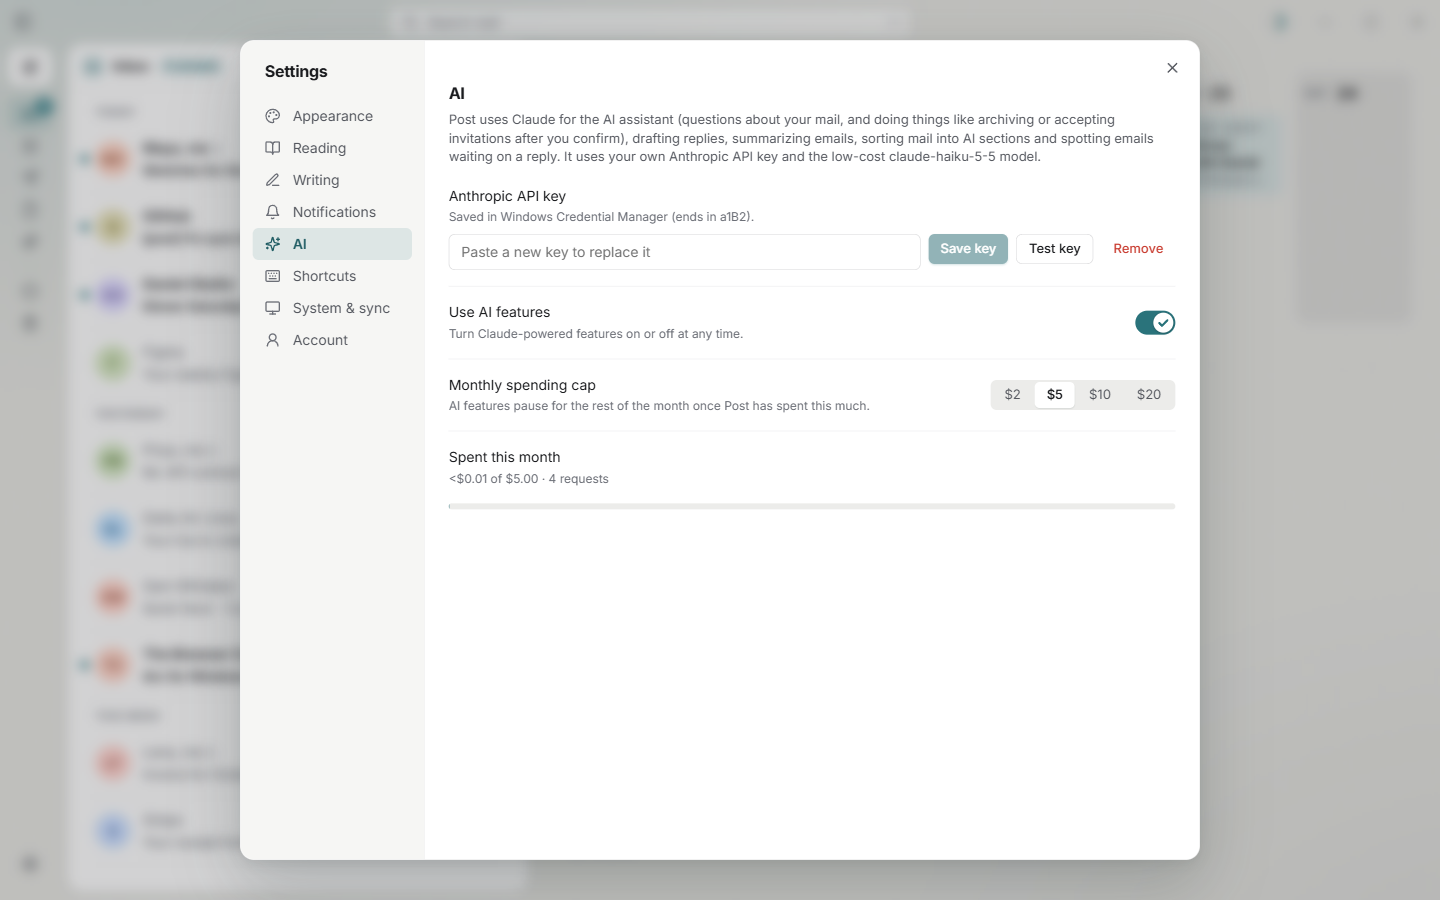Open the Shortcuts settings section
1440x900 pixels.
(x=332, y=276)
